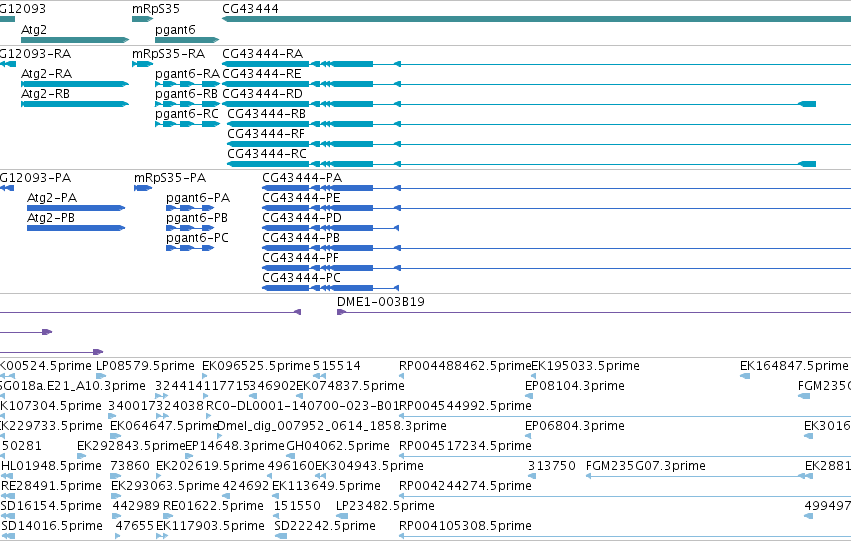Select EK113649.5prime feature

pos(276,496)
